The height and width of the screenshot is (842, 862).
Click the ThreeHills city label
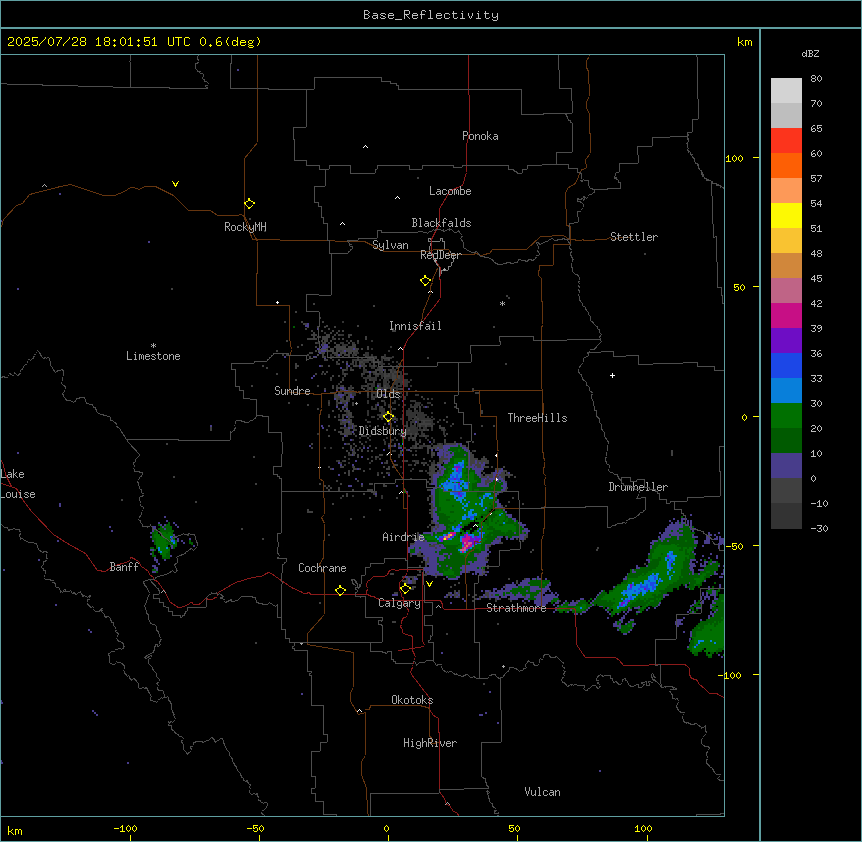pyautogui.click(x=537, y=418)
